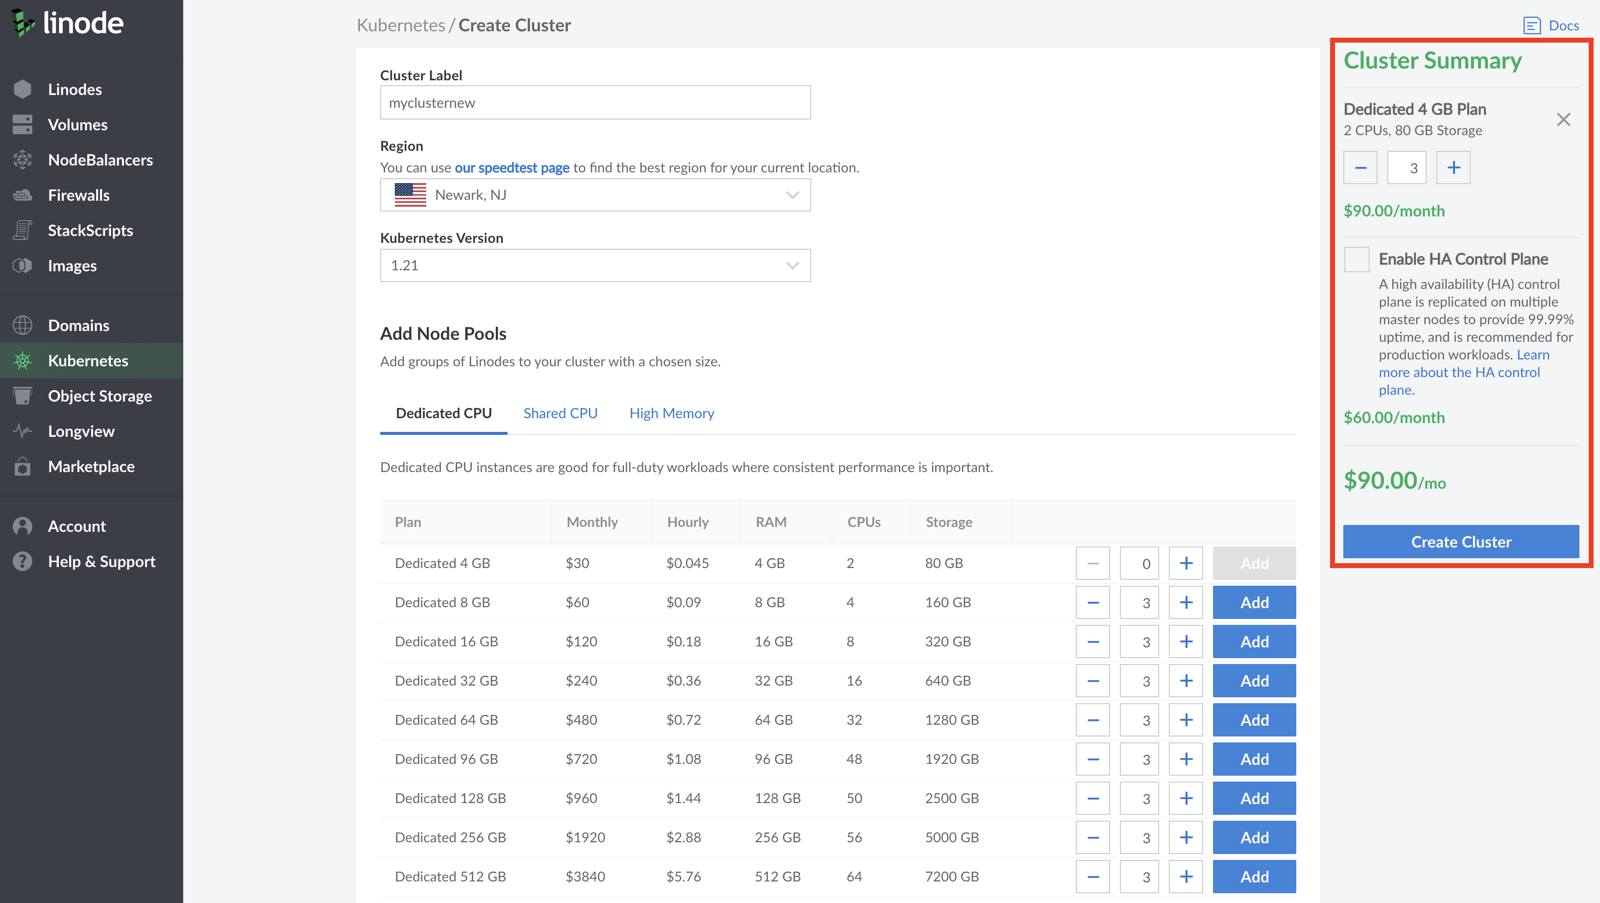This screenshot has height=903, width=1600.
Task: Open Docs via the document icon
Action: coord(1531,26)
